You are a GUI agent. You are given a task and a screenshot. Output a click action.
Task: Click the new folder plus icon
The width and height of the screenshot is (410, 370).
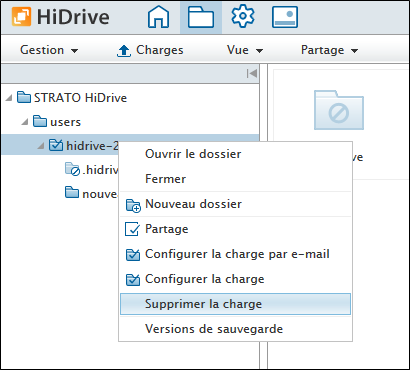click(x=133, y=205)
